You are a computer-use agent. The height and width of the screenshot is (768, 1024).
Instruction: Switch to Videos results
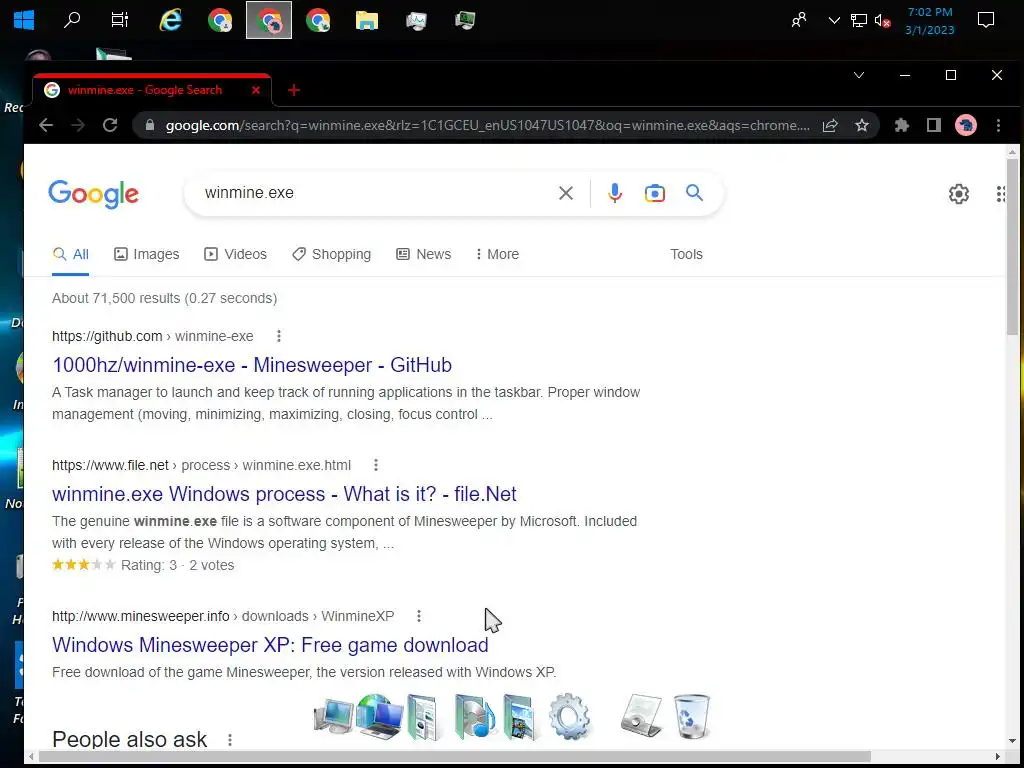pyautogui.click(x=235, y=254)
